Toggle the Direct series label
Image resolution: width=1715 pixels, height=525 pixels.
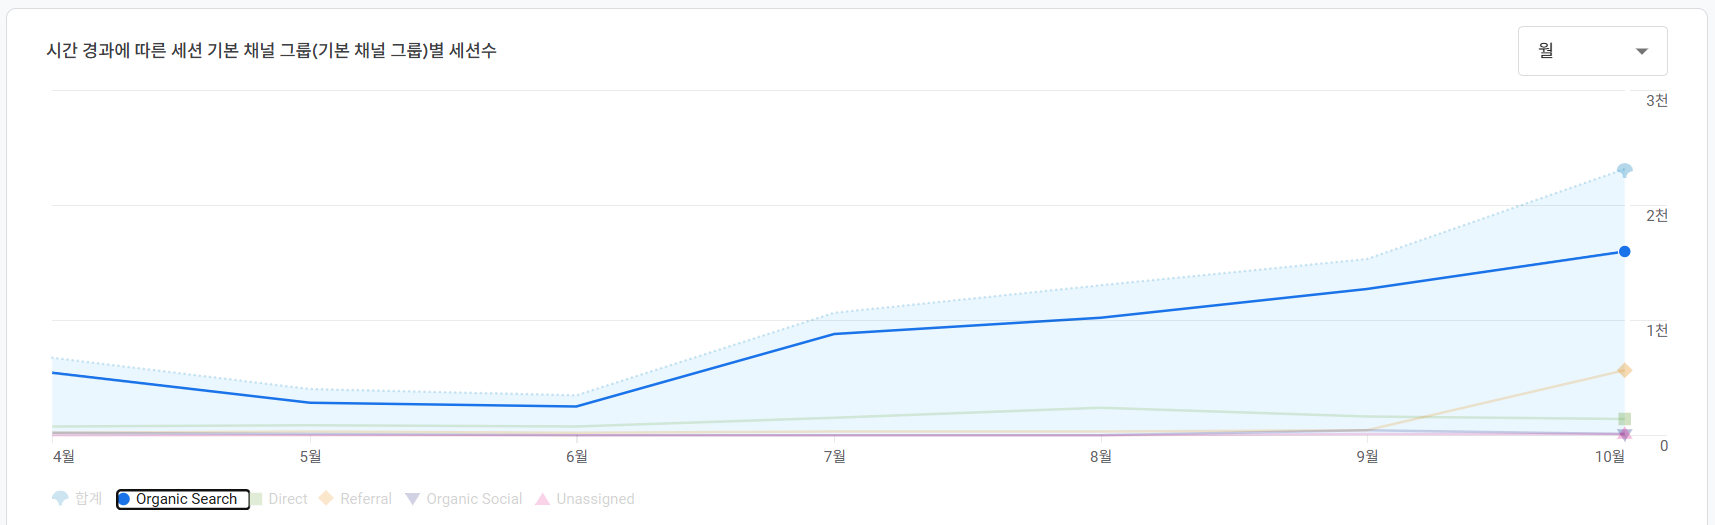(x=288, y=499)
